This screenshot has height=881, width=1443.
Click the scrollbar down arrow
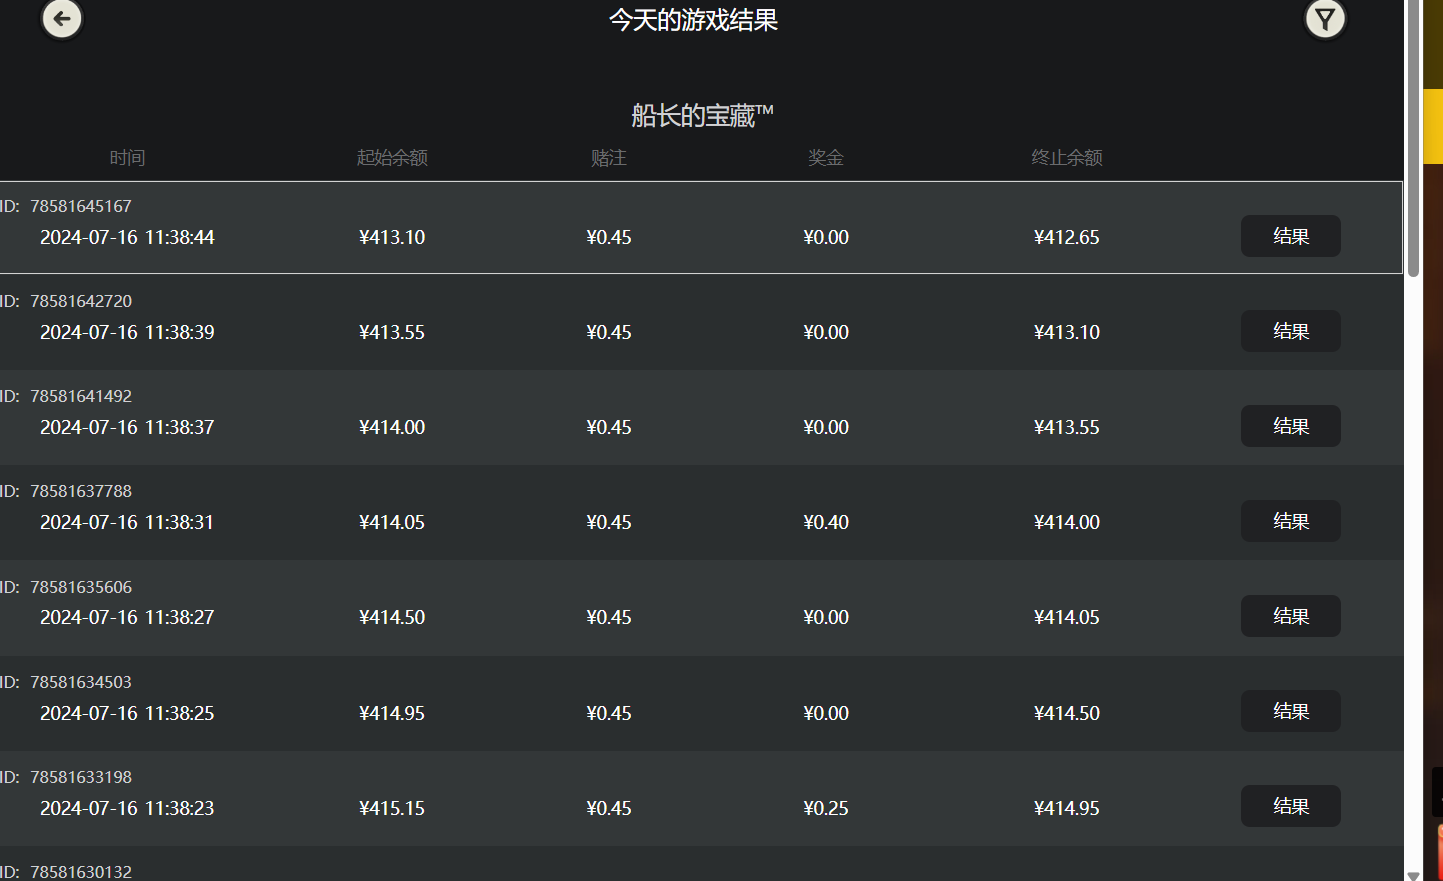click(x=1413, y=874)
